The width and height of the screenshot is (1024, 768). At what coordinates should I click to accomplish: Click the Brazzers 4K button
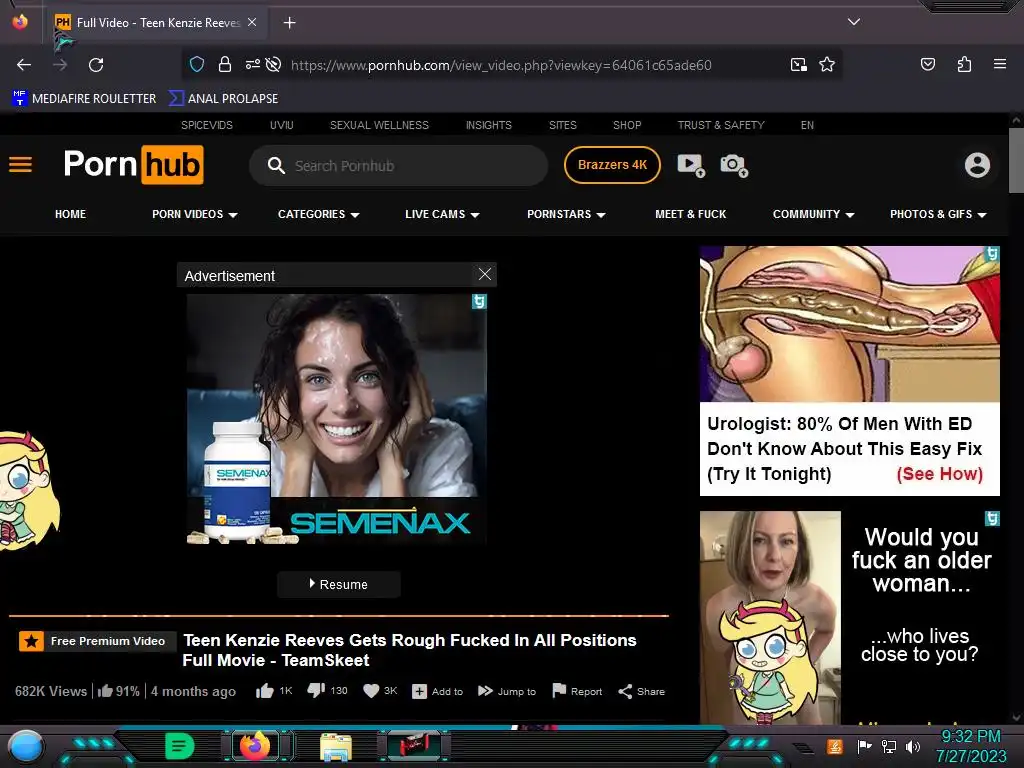(612, 165)
